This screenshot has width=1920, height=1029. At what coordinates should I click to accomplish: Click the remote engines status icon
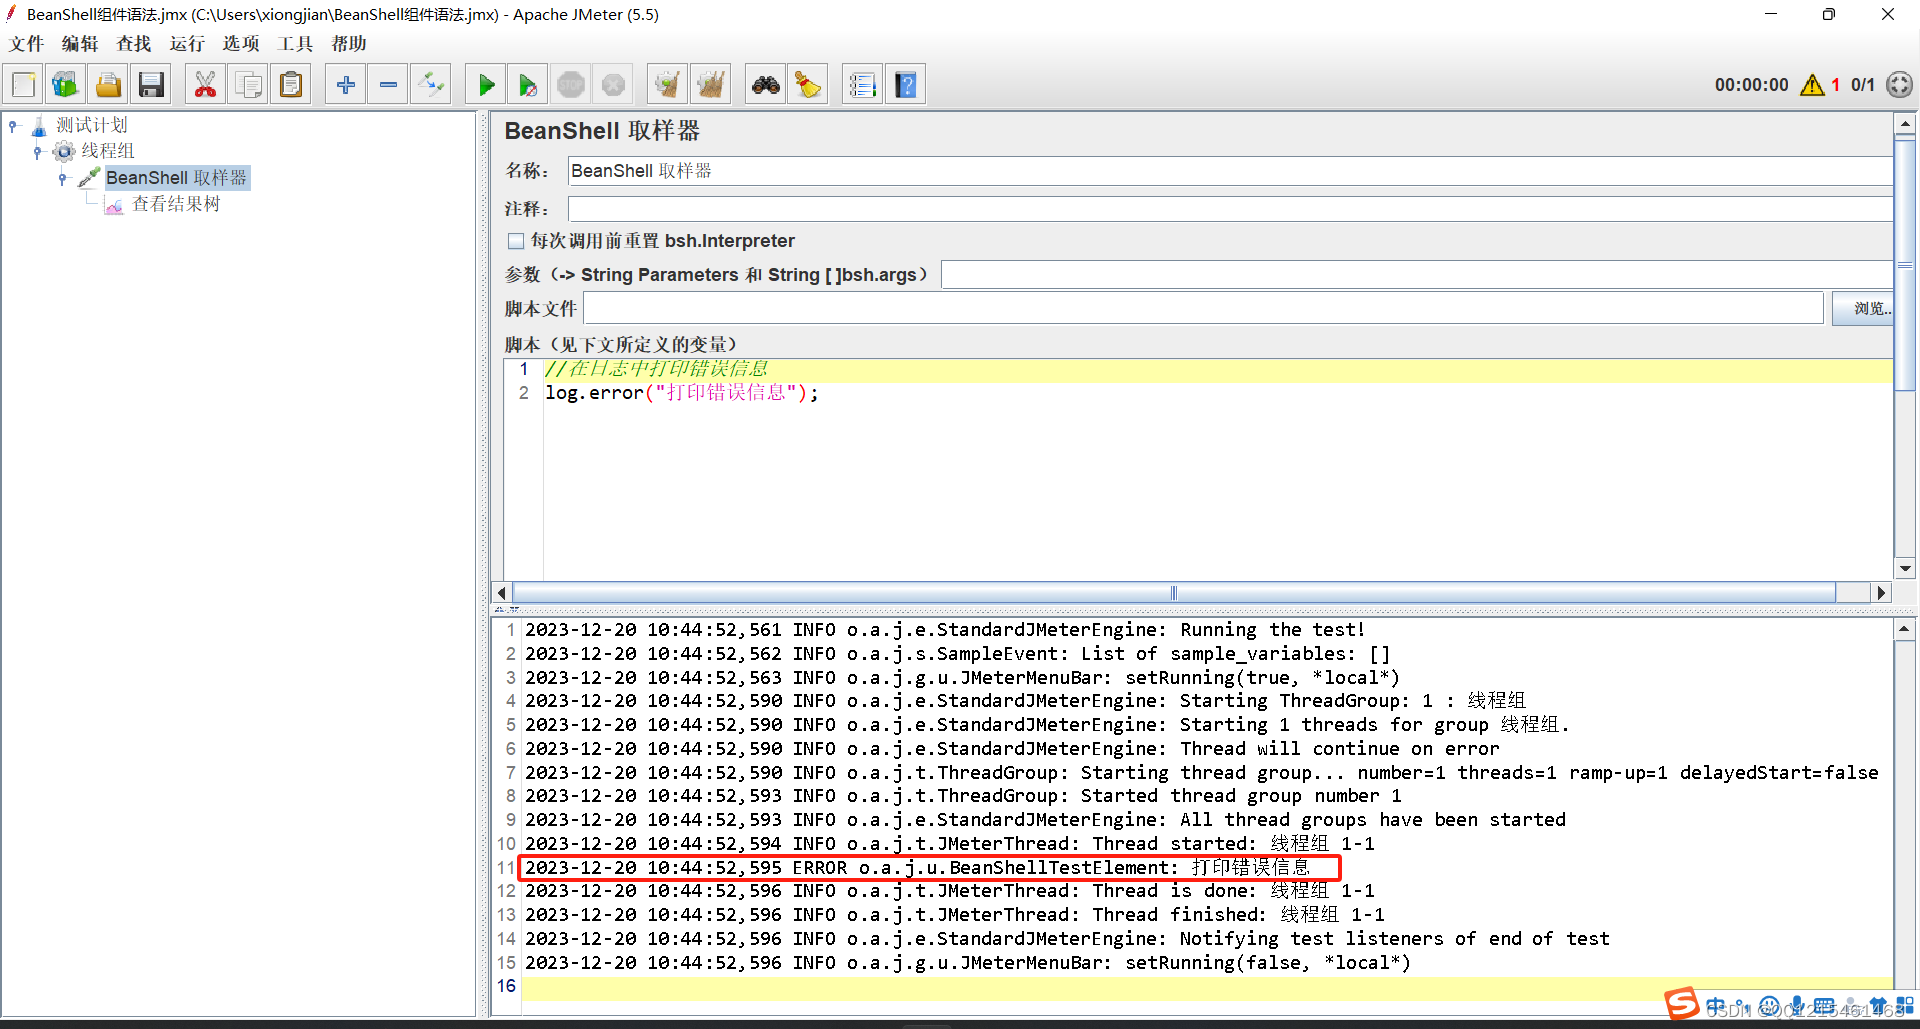coord(1899,85)
